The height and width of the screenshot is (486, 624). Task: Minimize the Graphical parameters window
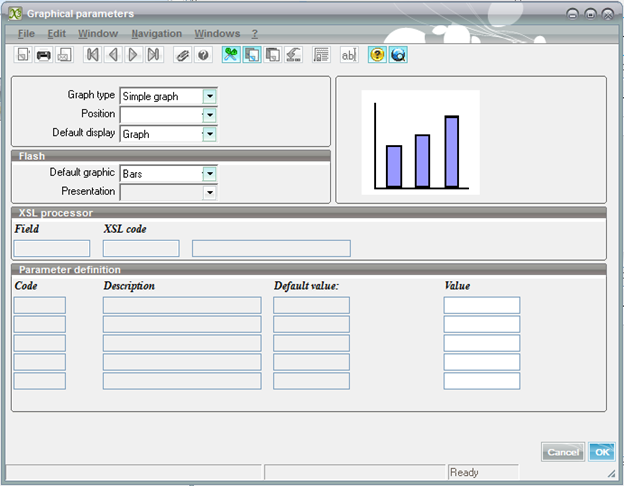click(x=572, y=15)
